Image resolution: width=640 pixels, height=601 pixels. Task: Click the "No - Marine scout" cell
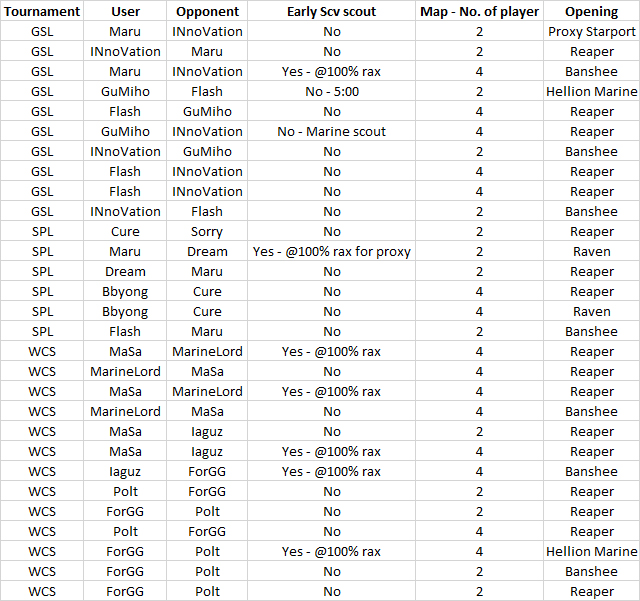point(331,131)
